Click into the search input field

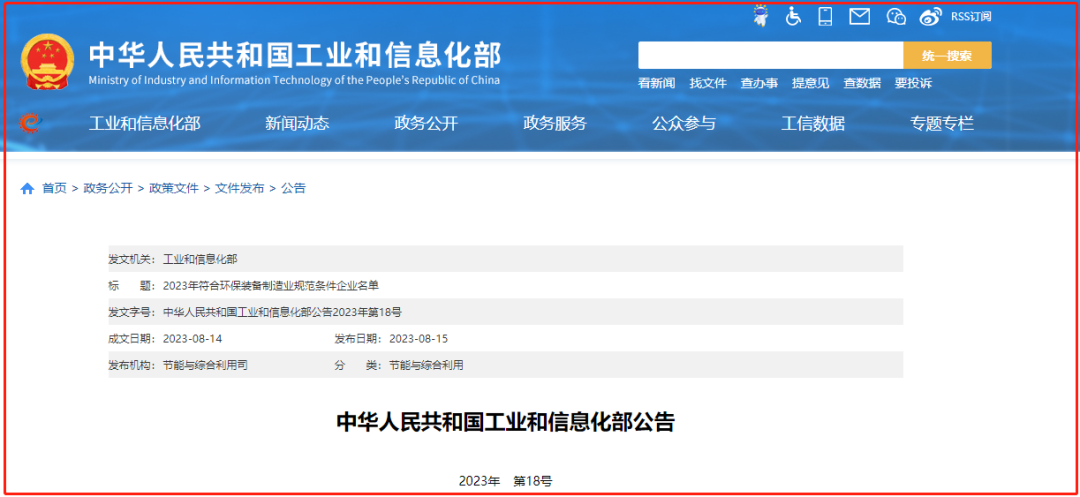point(770,56)
